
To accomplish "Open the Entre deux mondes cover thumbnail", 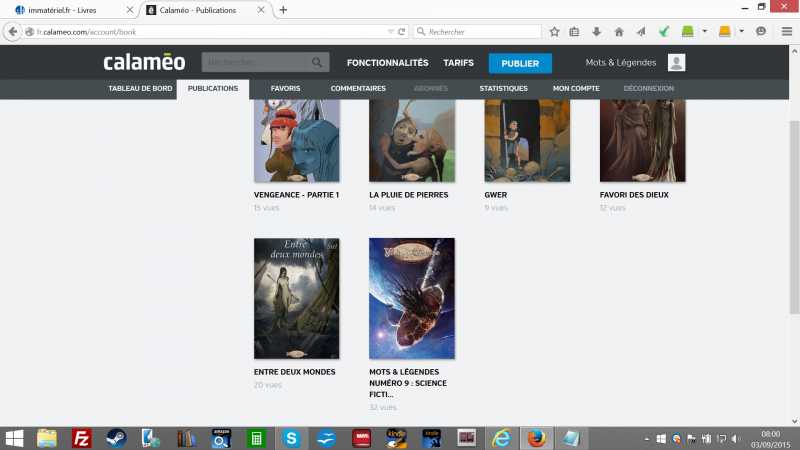I will [296, 298].
